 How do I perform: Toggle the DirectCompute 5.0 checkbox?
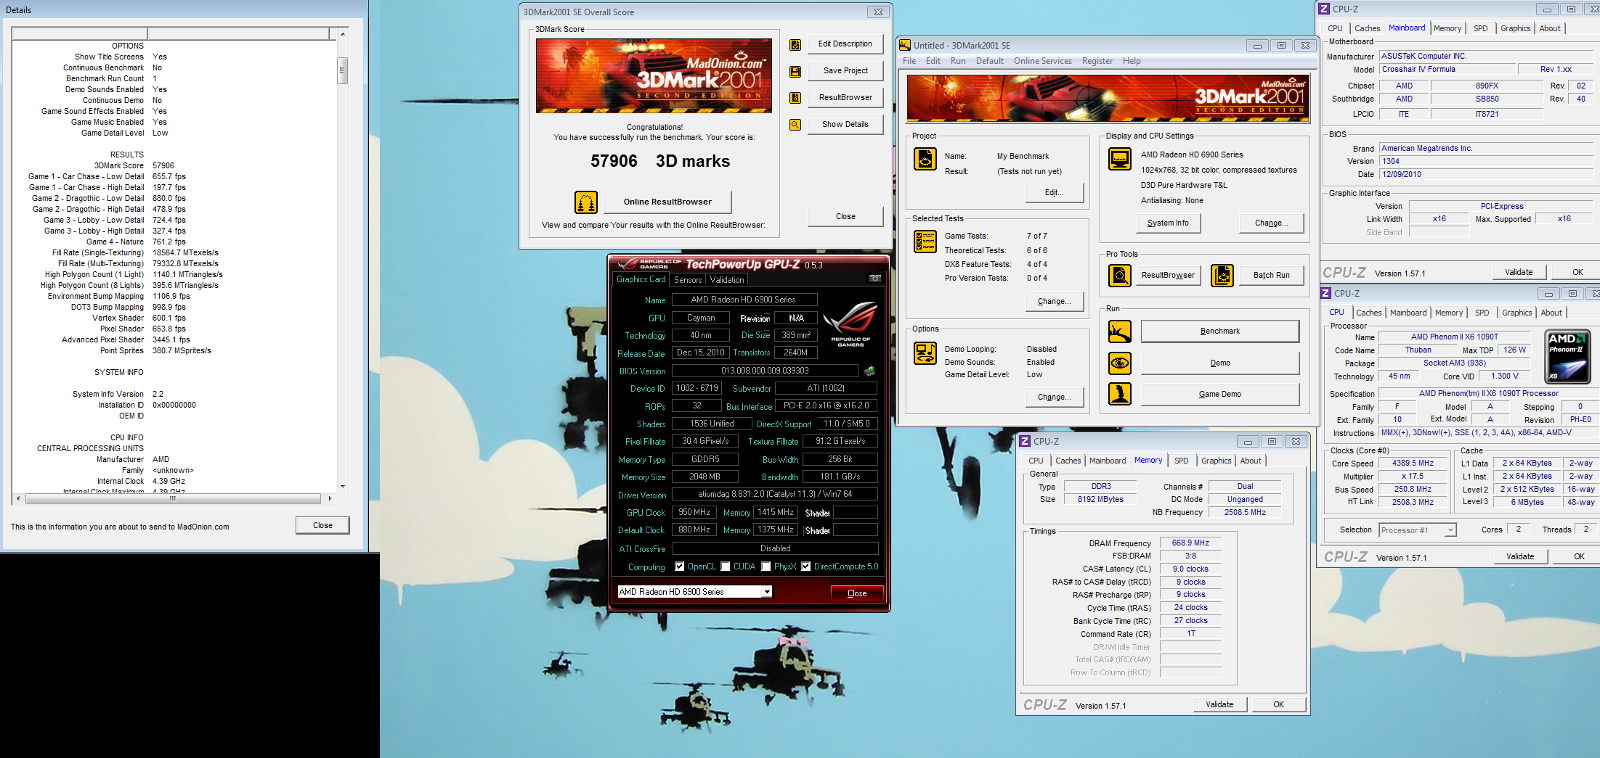tap(806, 567)
